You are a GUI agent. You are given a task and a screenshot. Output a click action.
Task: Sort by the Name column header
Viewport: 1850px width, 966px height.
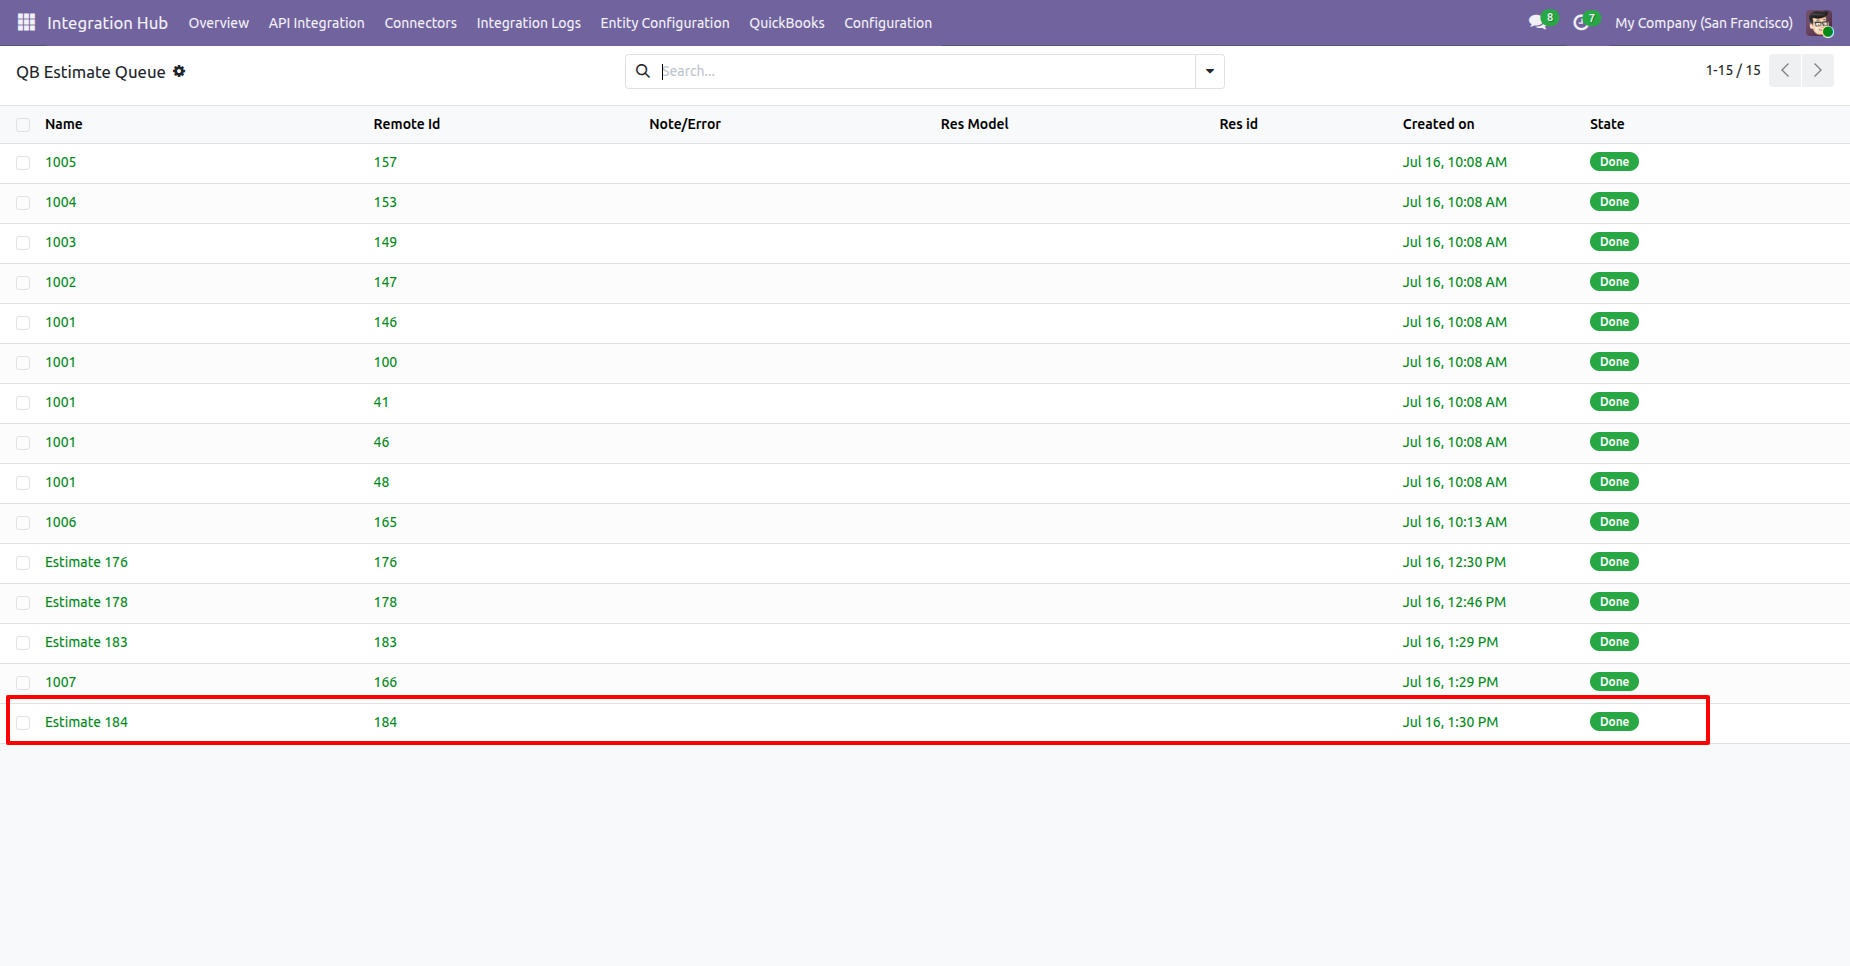click(x=63, y=124)
